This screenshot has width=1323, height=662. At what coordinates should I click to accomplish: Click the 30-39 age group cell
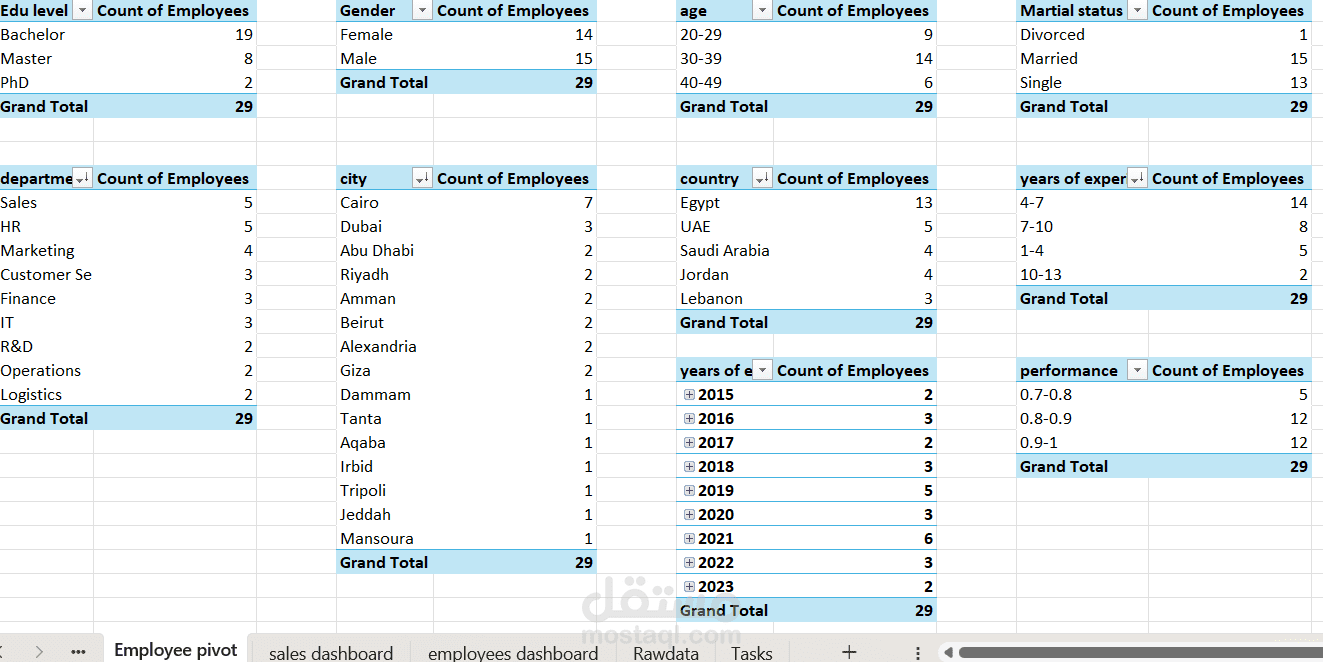[701, 59]
